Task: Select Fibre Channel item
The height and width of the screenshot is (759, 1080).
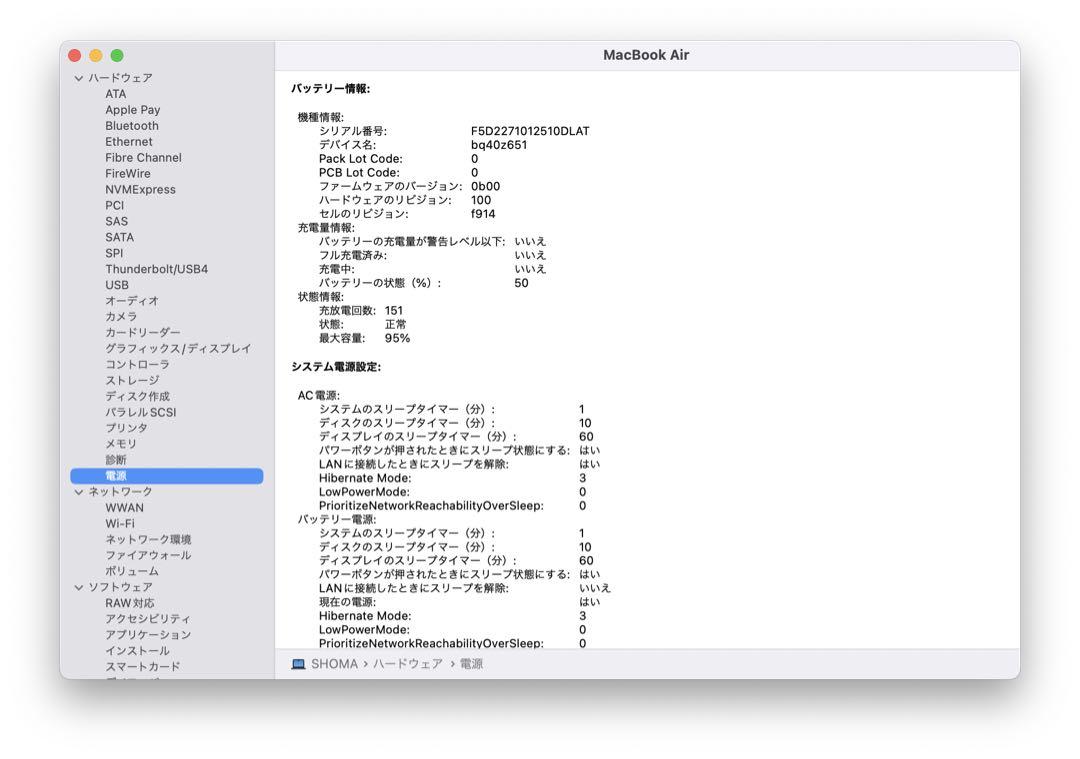Action: pos(143,157)
